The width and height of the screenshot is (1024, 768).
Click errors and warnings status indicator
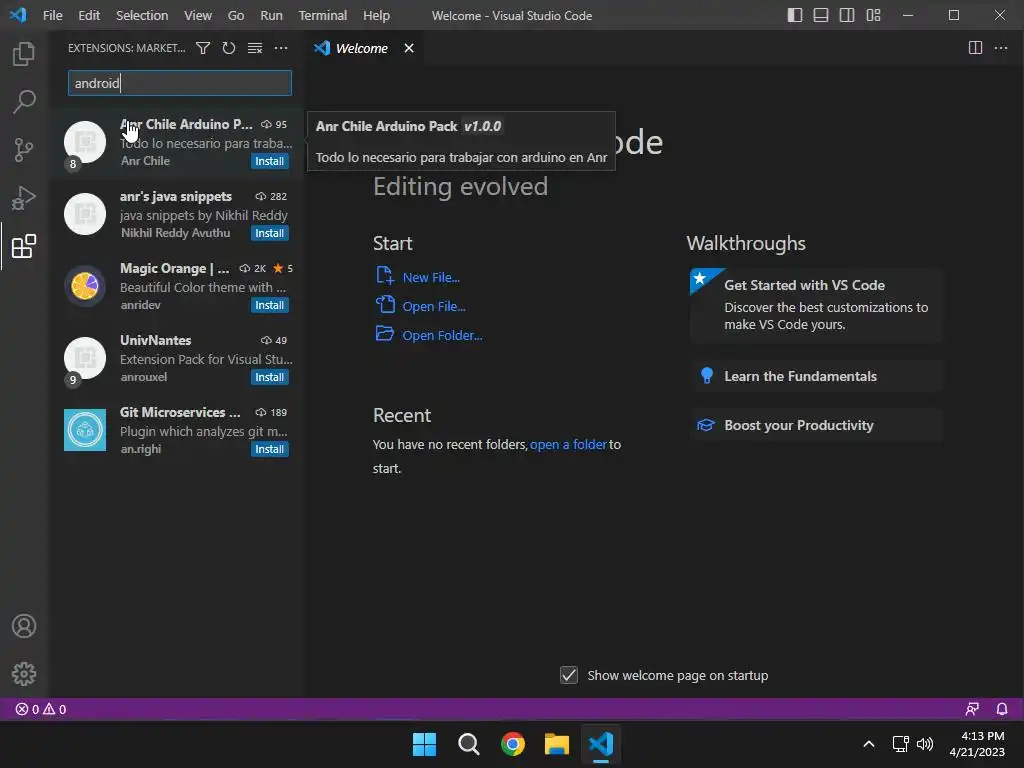point(40,709)
